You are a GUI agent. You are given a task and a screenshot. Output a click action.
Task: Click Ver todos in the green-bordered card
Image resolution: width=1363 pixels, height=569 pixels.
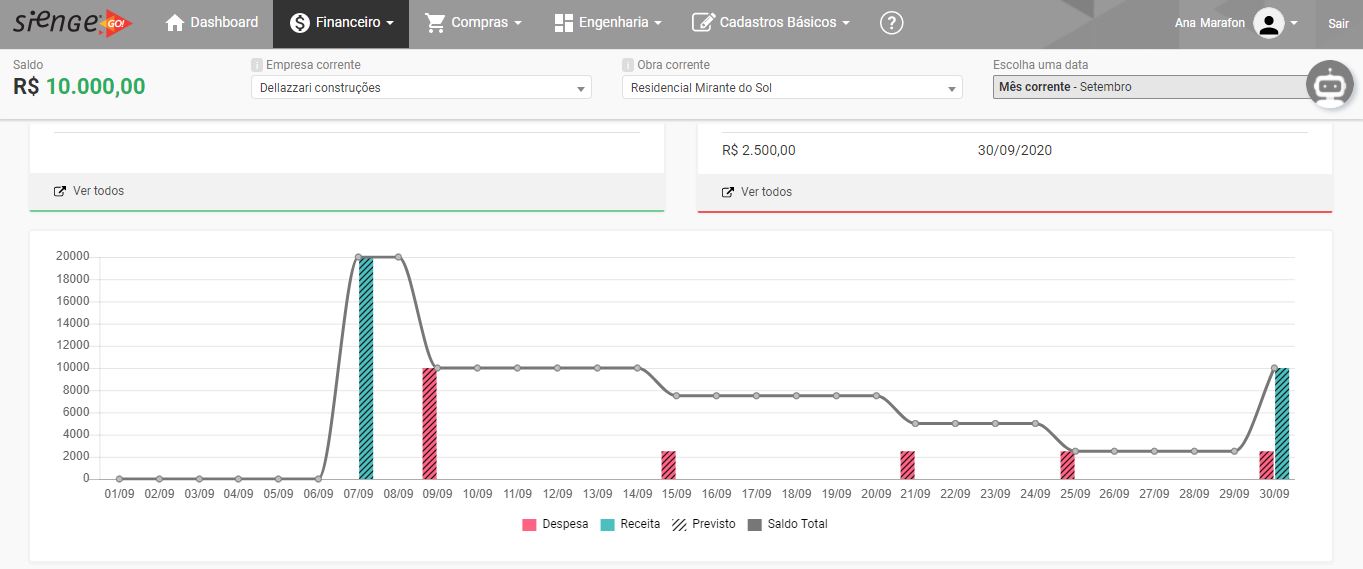coord(98,191)
